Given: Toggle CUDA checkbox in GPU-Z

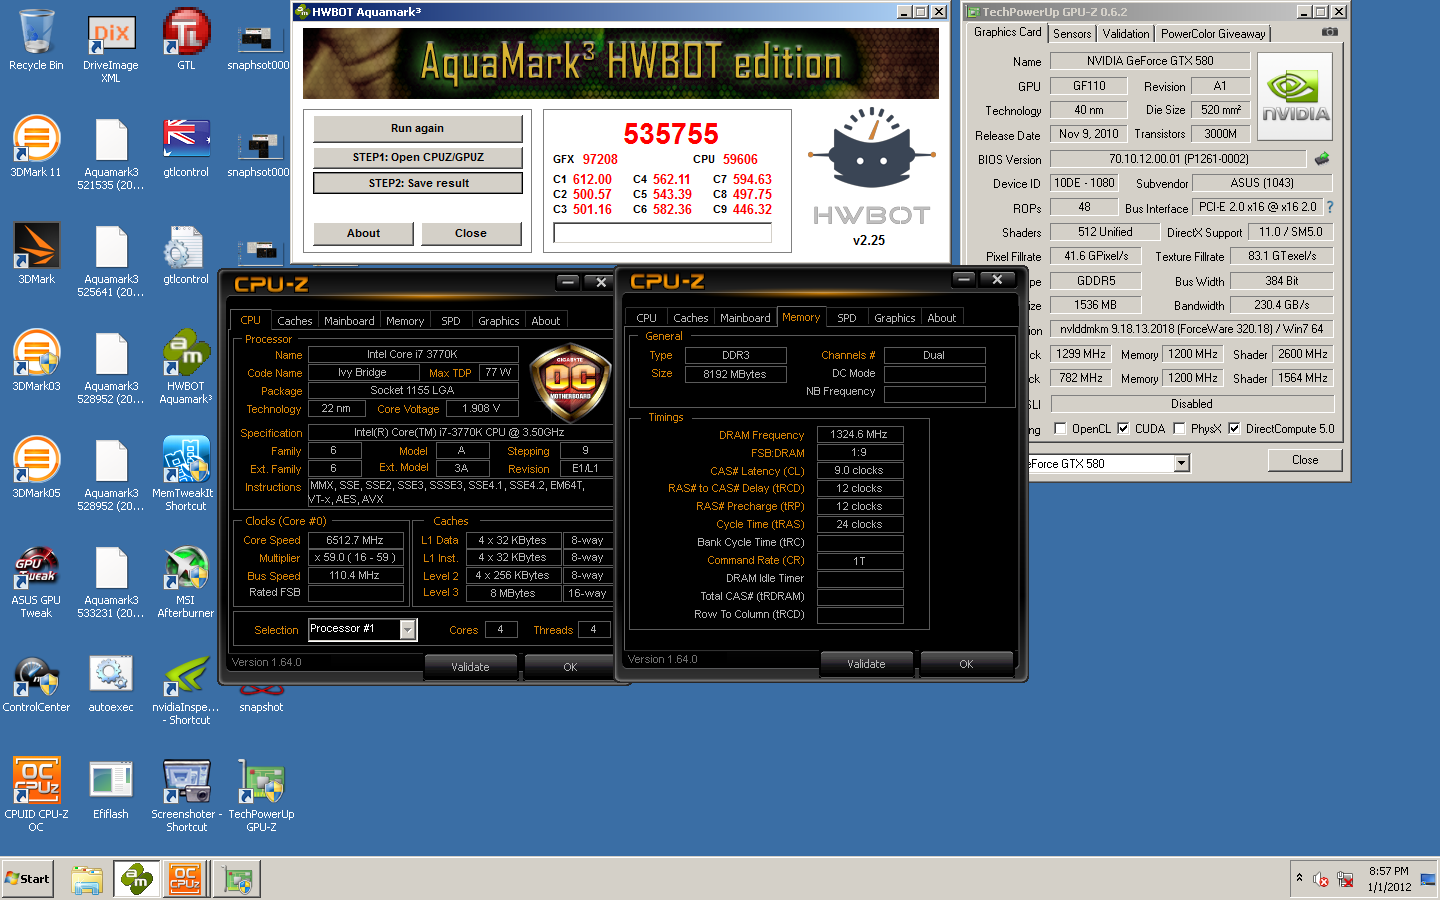Looking at the screenshot, I should click(1123, 428).
